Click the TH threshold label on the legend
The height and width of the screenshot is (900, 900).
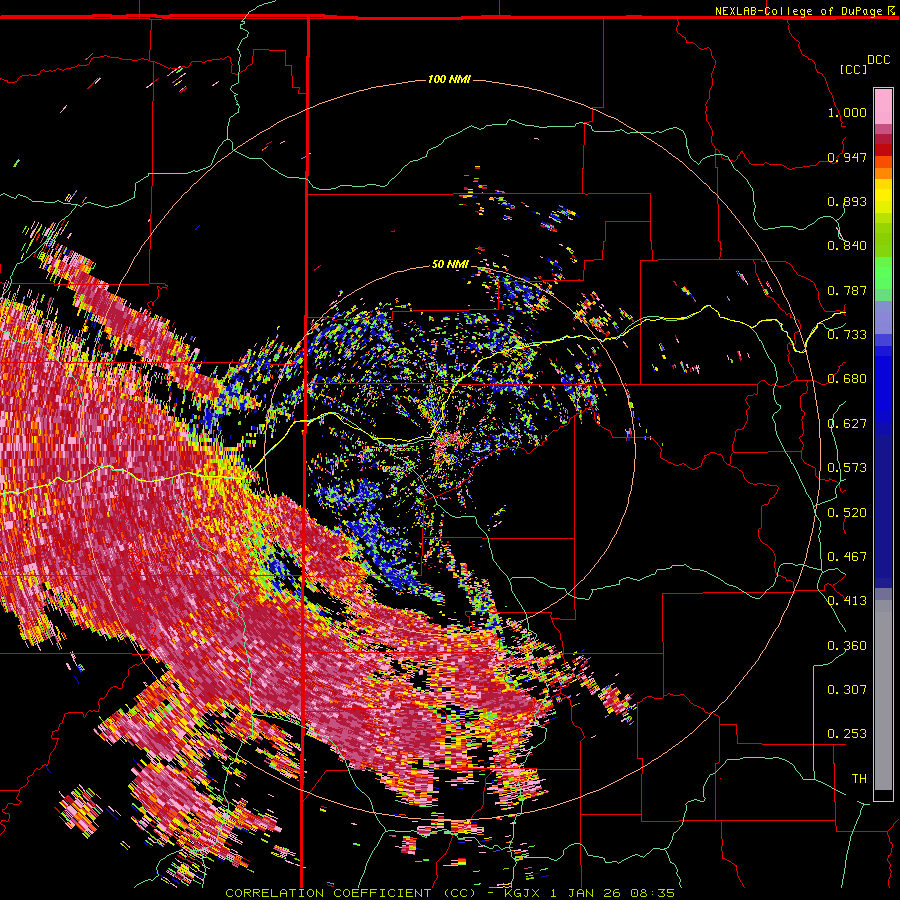click(x=859, y=779)
